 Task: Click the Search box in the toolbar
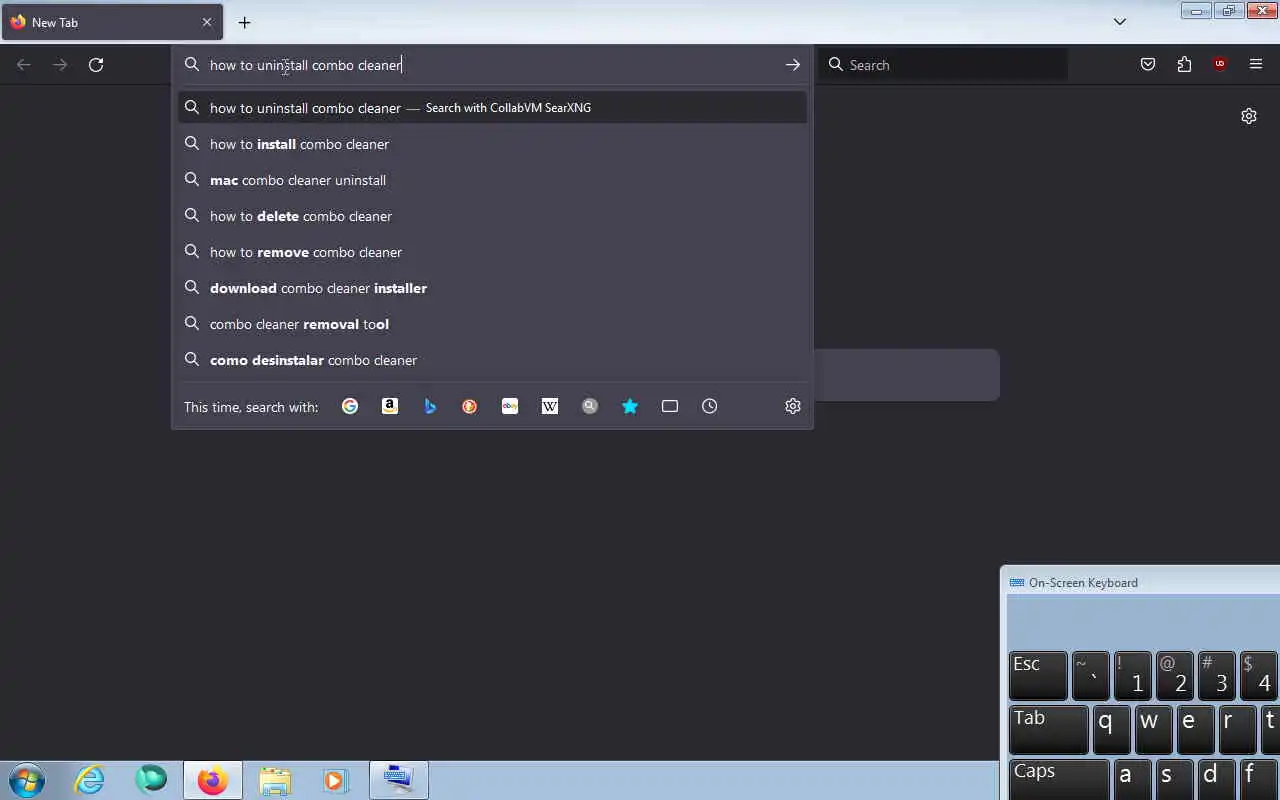click(x=944, y=65)
